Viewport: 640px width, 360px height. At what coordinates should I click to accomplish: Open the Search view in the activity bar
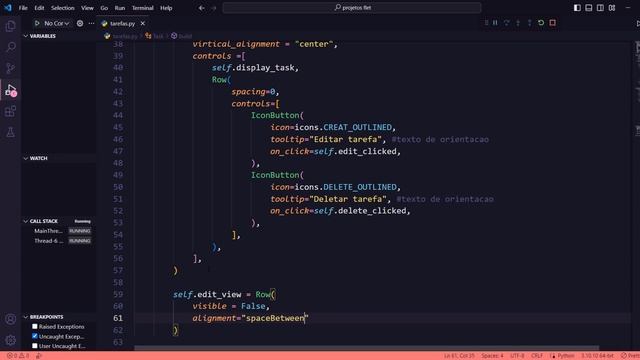click(x=11, y=47)
